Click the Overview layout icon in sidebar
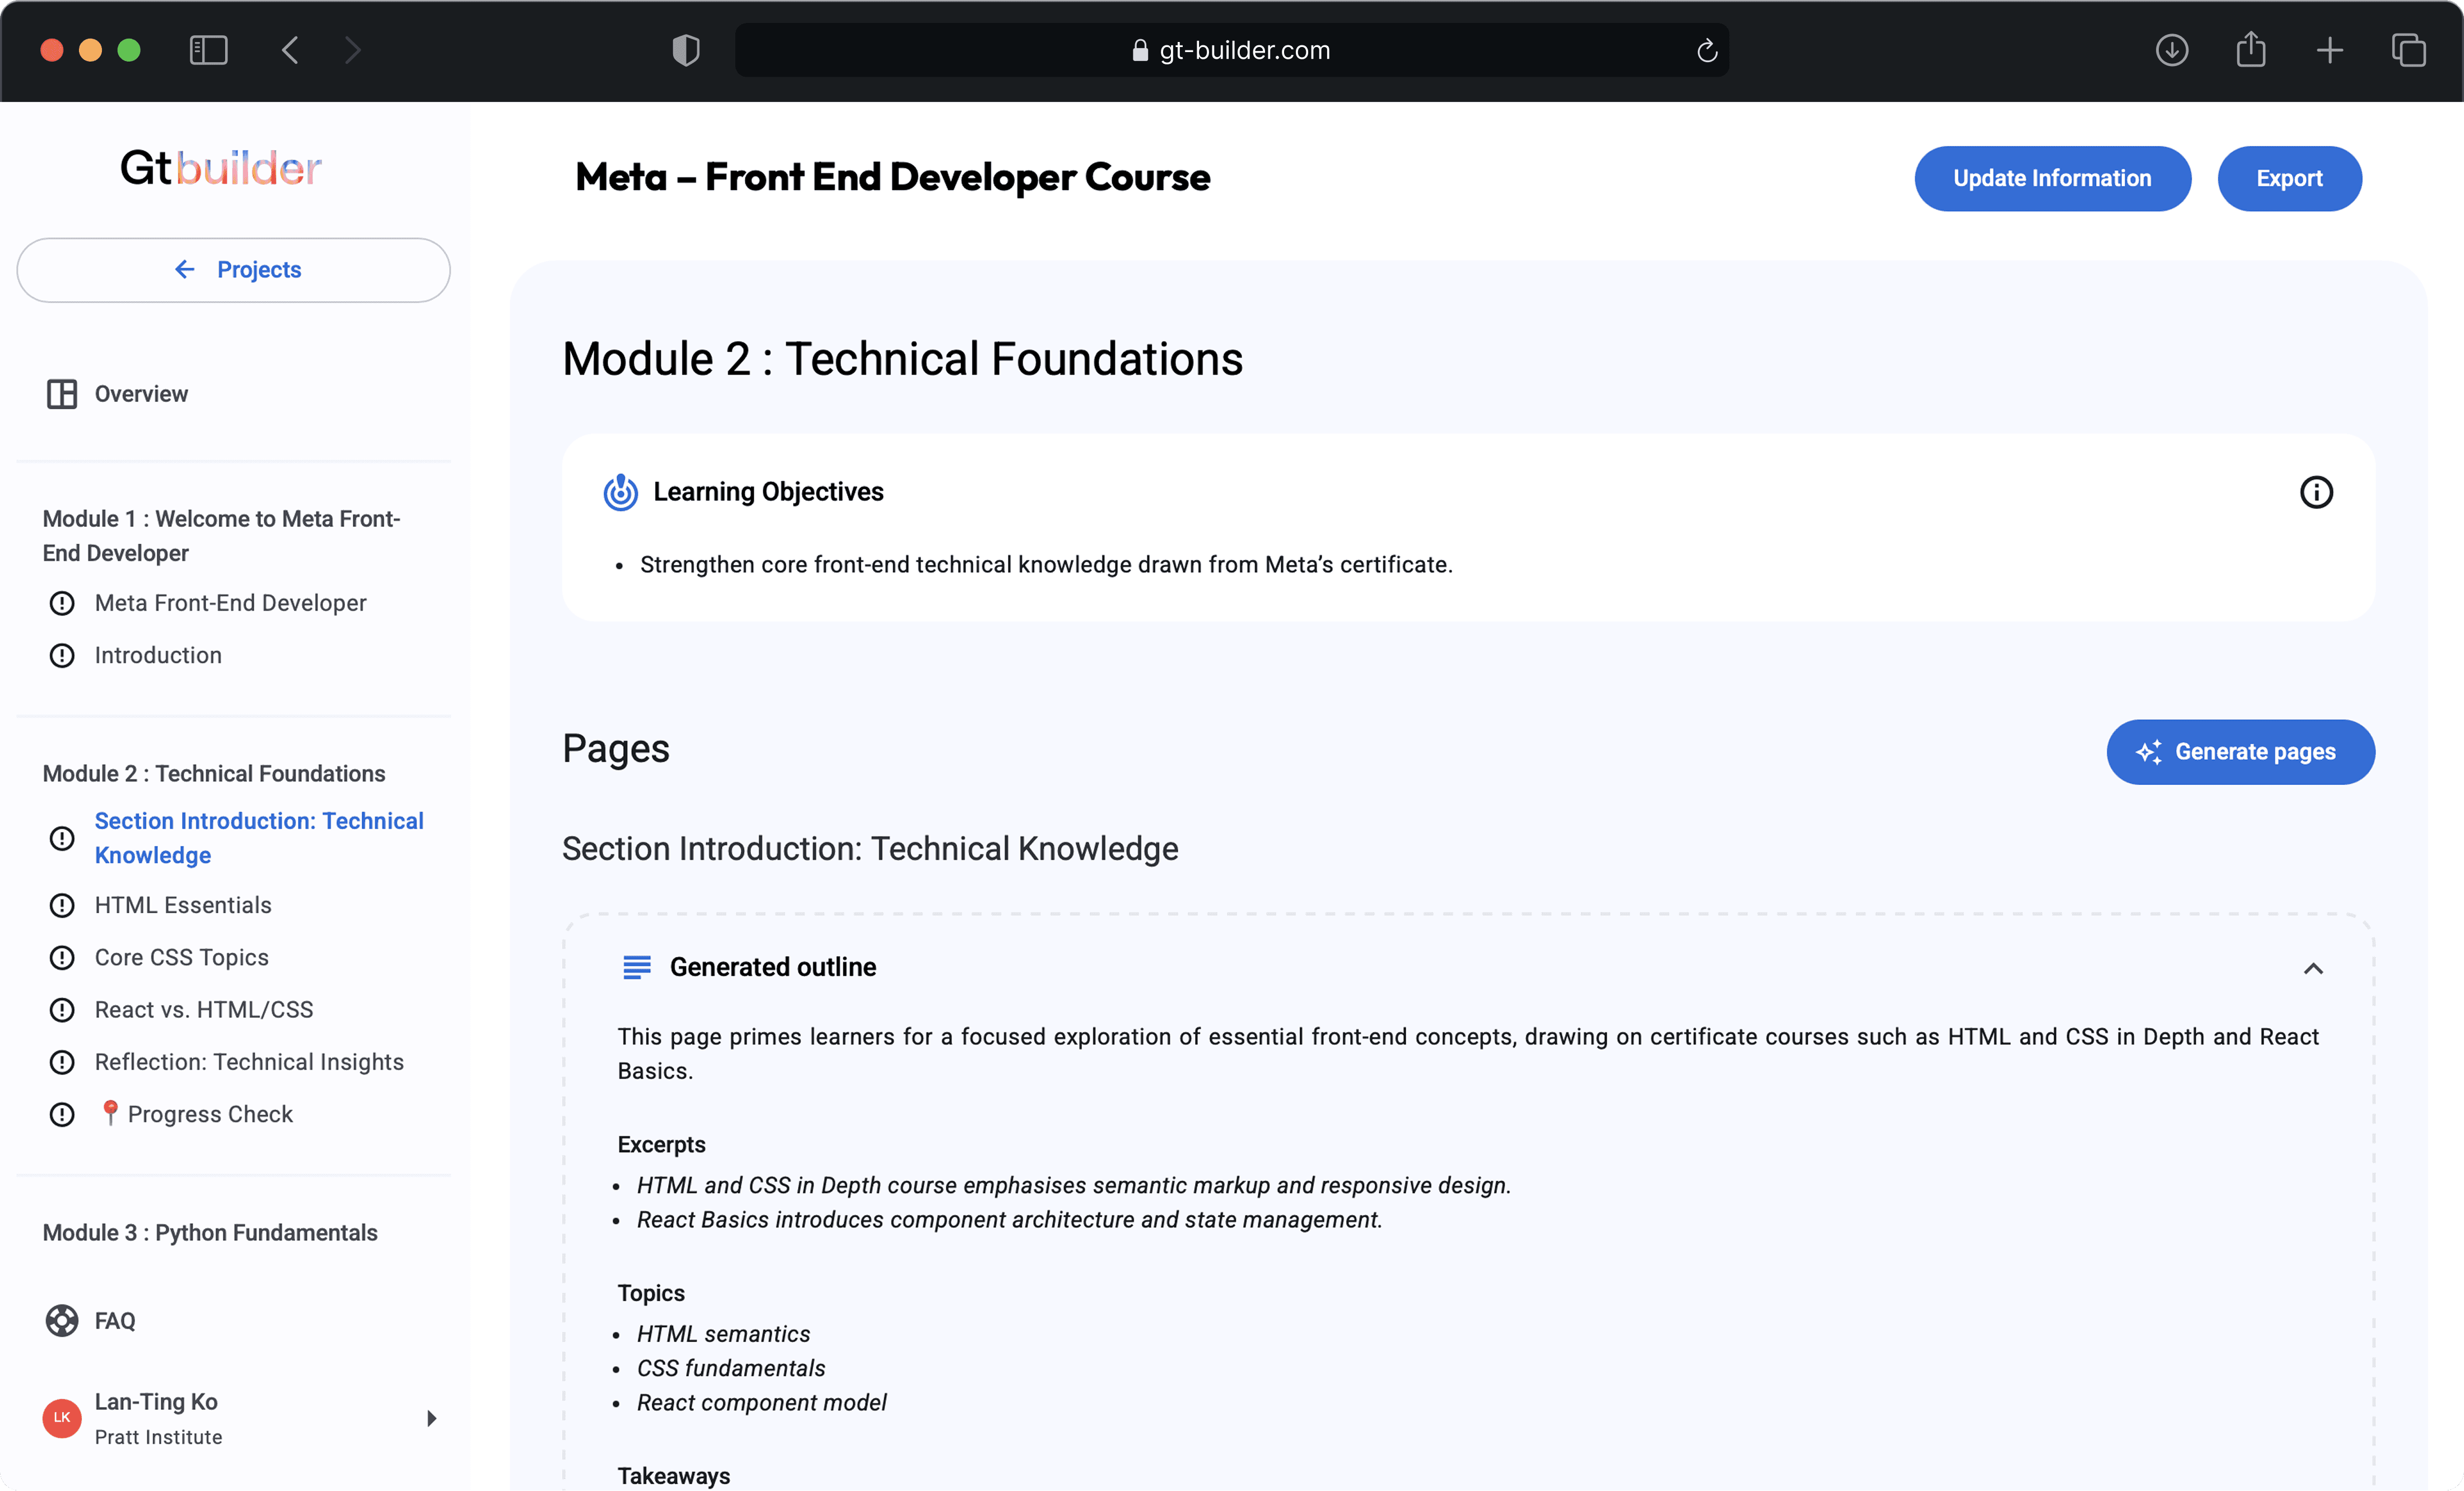 tap(62, 394)
